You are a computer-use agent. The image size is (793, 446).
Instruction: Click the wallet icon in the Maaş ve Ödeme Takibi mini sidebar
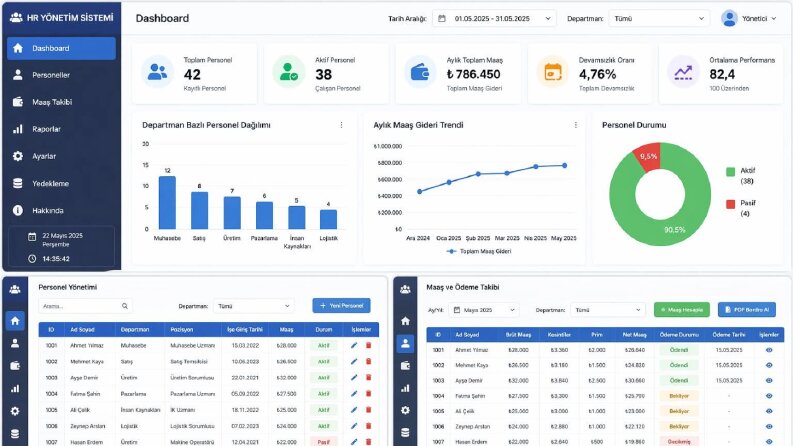[x=405, y=366]
